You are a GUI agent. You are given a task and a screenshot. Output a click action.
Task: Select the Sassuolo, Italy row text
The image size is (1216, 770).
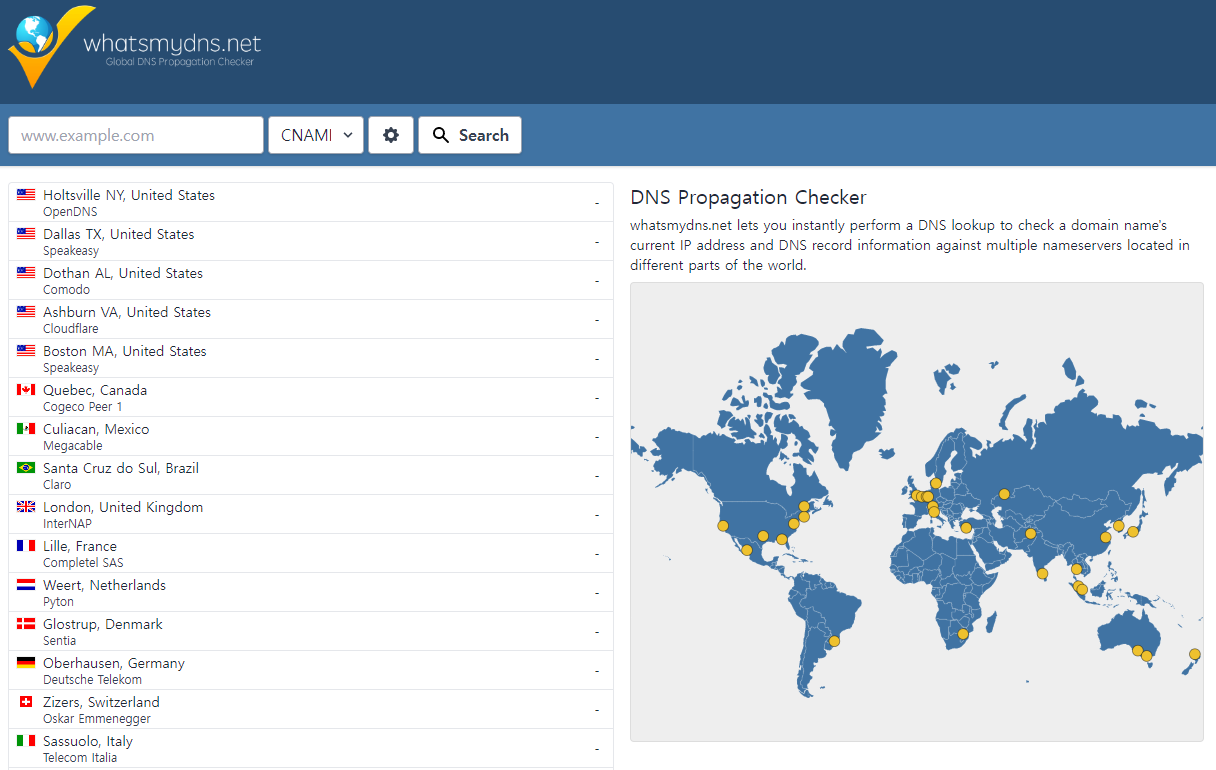pyautogui.click(x=88, y=741)
